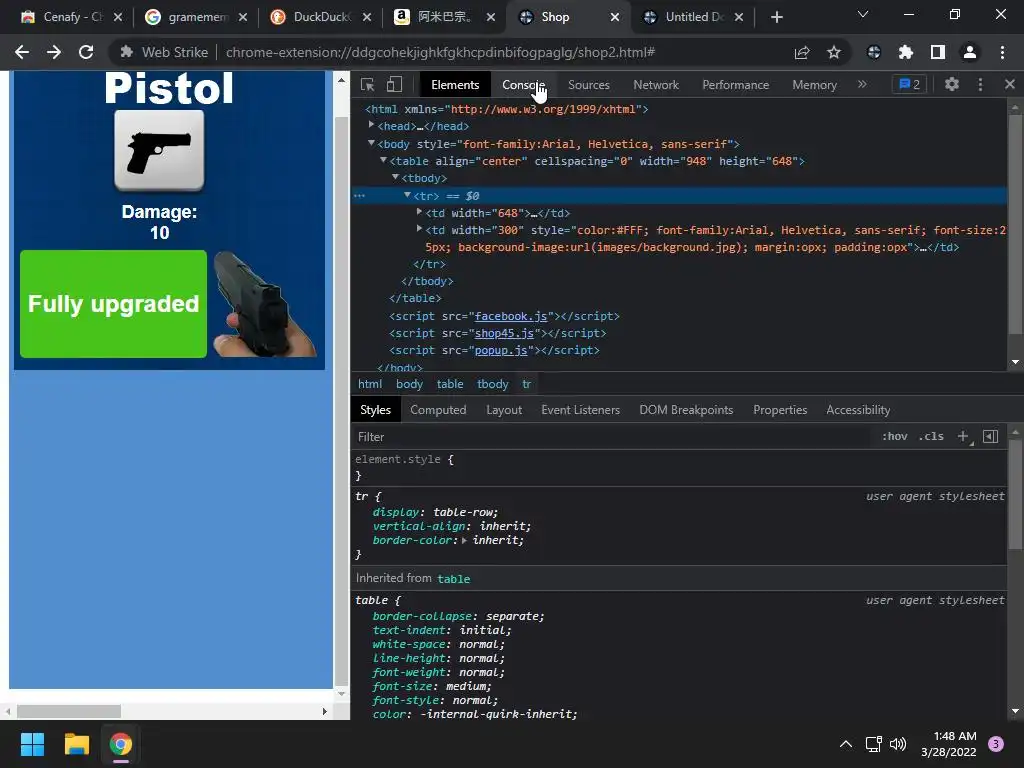Toggle the device toolbar icon
This screenshot has width=1024, height=768.
tap(394, 84)
